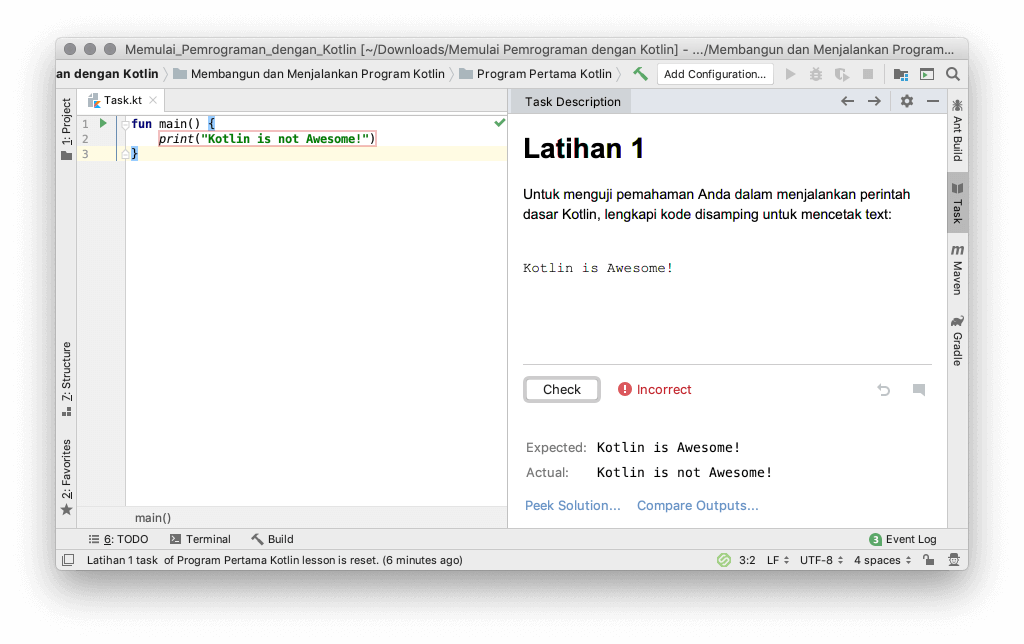Click the Hector inspections profile icon
This screenshot has height=644, width=1024.
tap(953, 560)
